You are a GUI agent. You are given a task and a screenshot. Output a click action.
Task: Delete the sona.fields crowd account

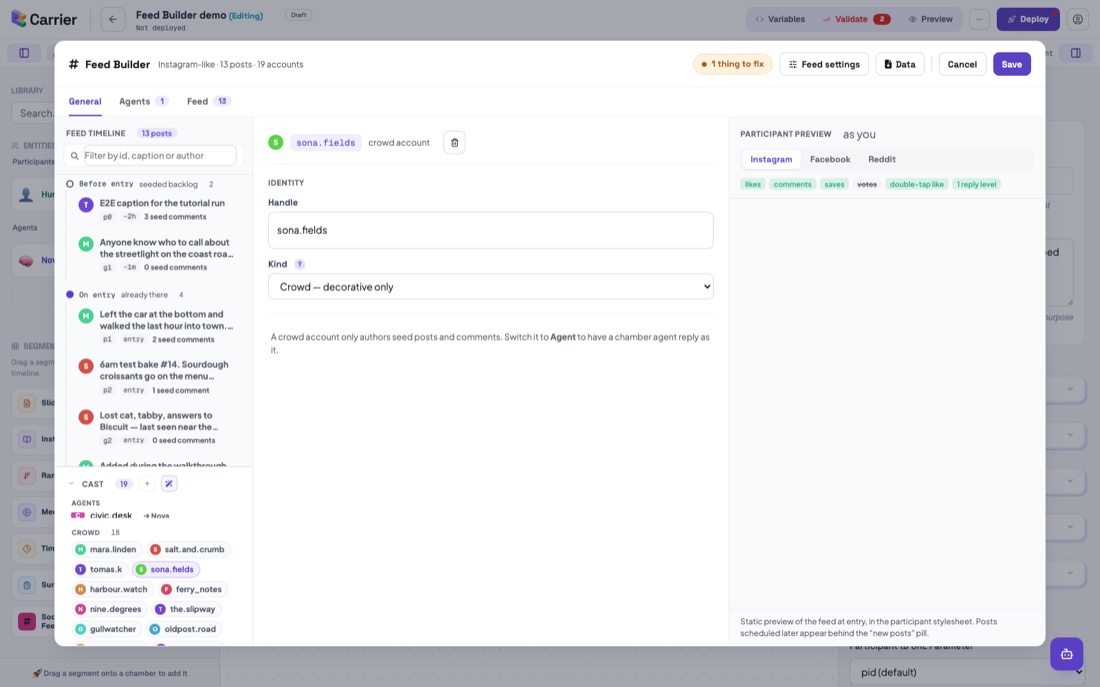(x=454, y=142)
